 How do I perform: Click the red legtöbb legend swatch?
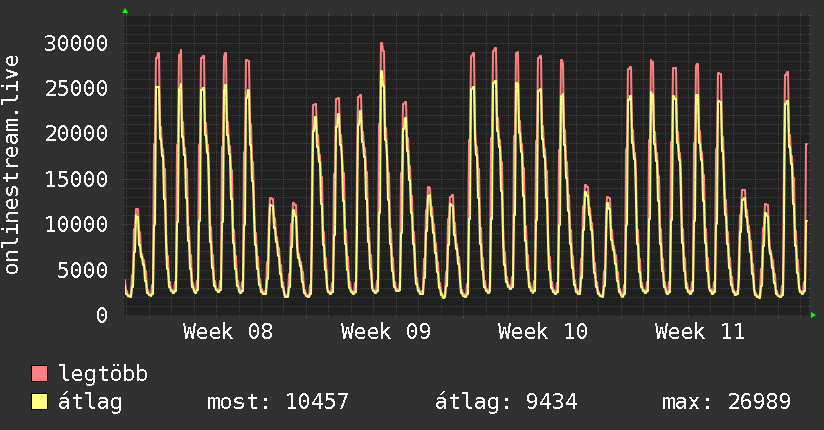coord(39,373)
